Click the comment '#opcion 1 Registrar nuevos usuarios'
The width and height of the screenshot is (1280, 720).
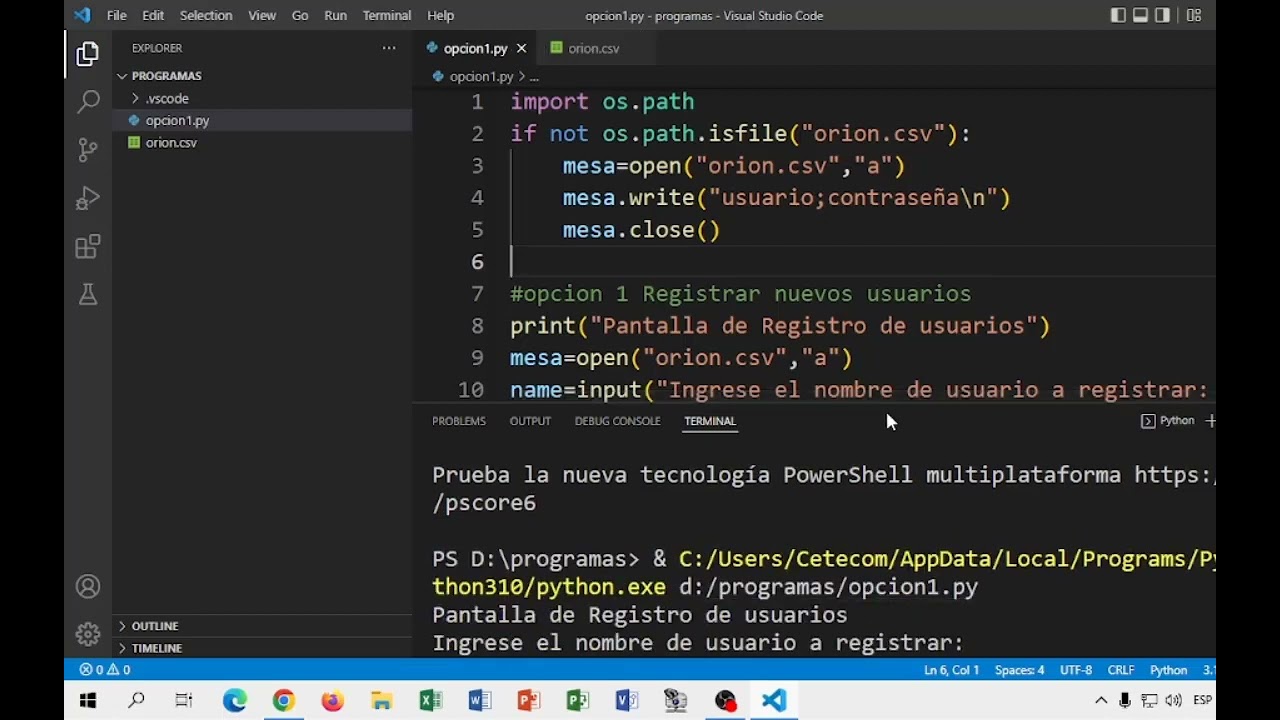coord(741,294)
